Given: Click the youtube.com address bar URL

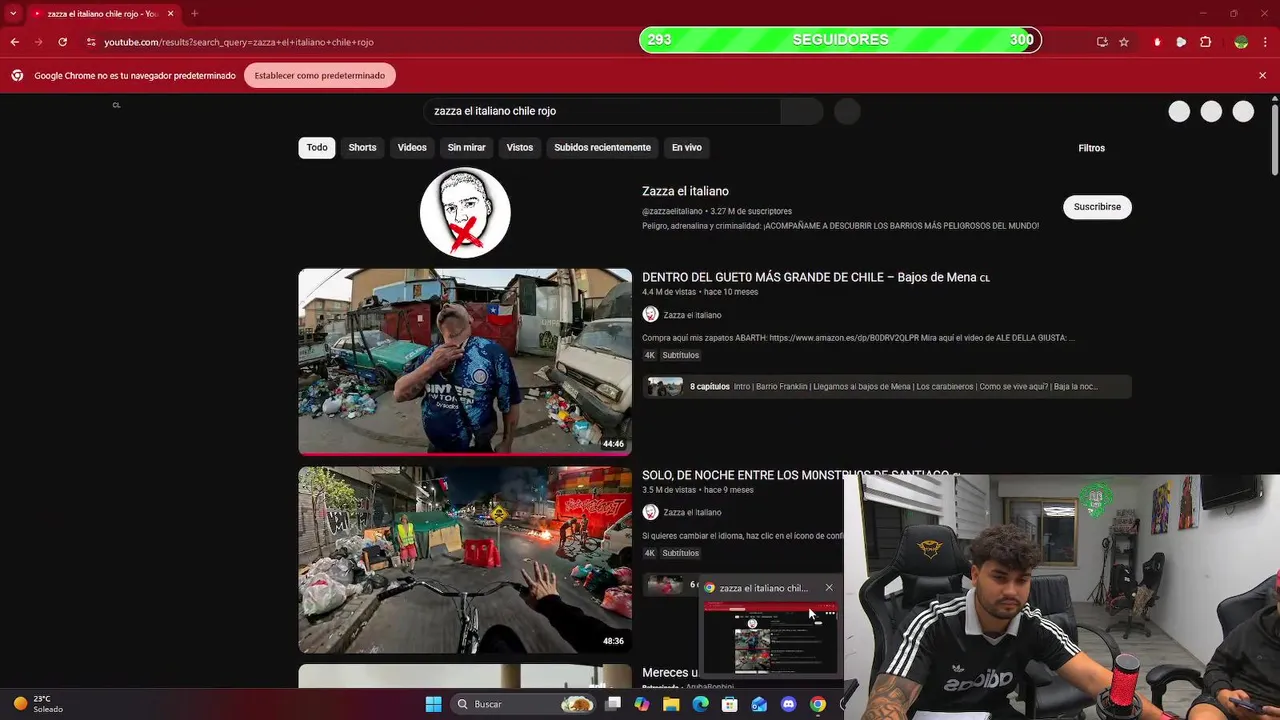Looking at the screenshot, I should pyautogui.click(x=239, y=42).
